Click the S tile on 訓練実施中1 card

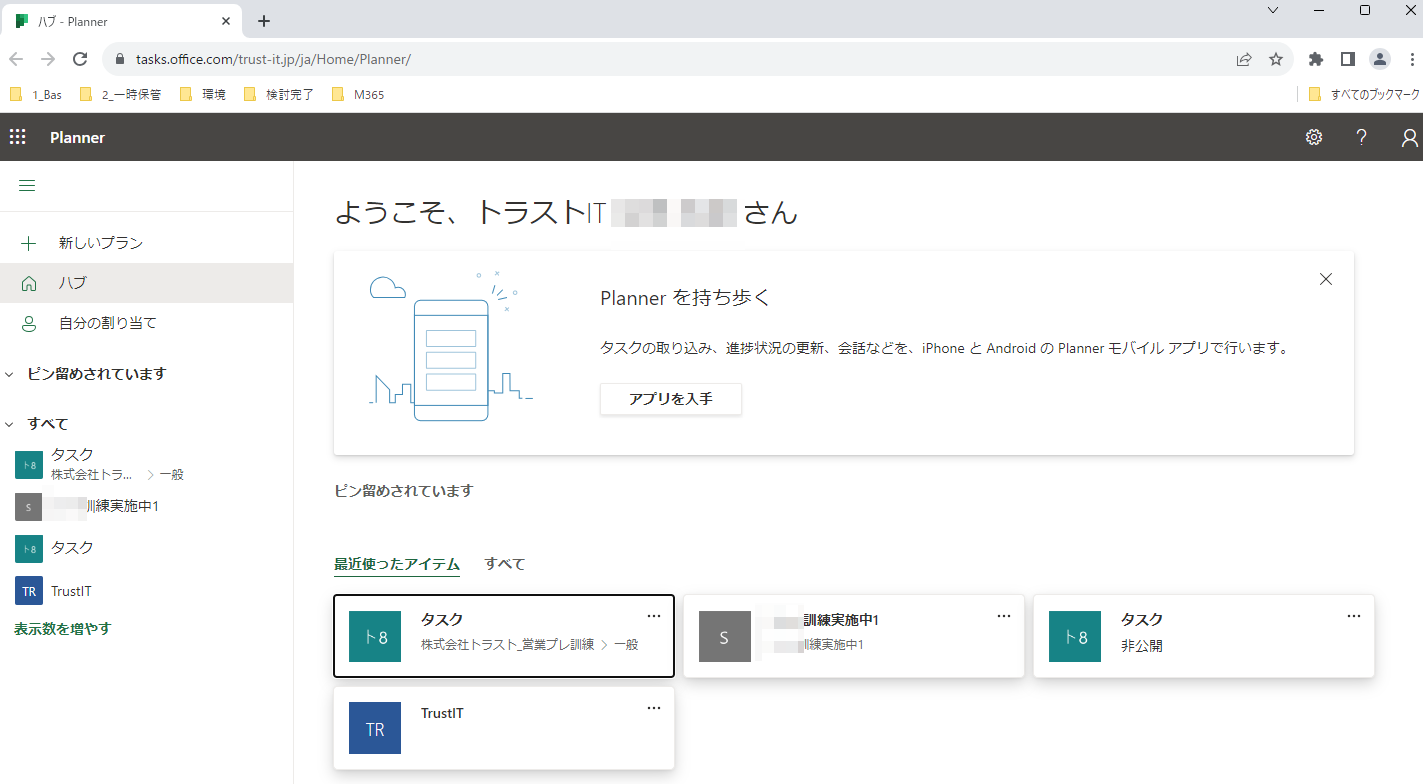pos(725,637)
